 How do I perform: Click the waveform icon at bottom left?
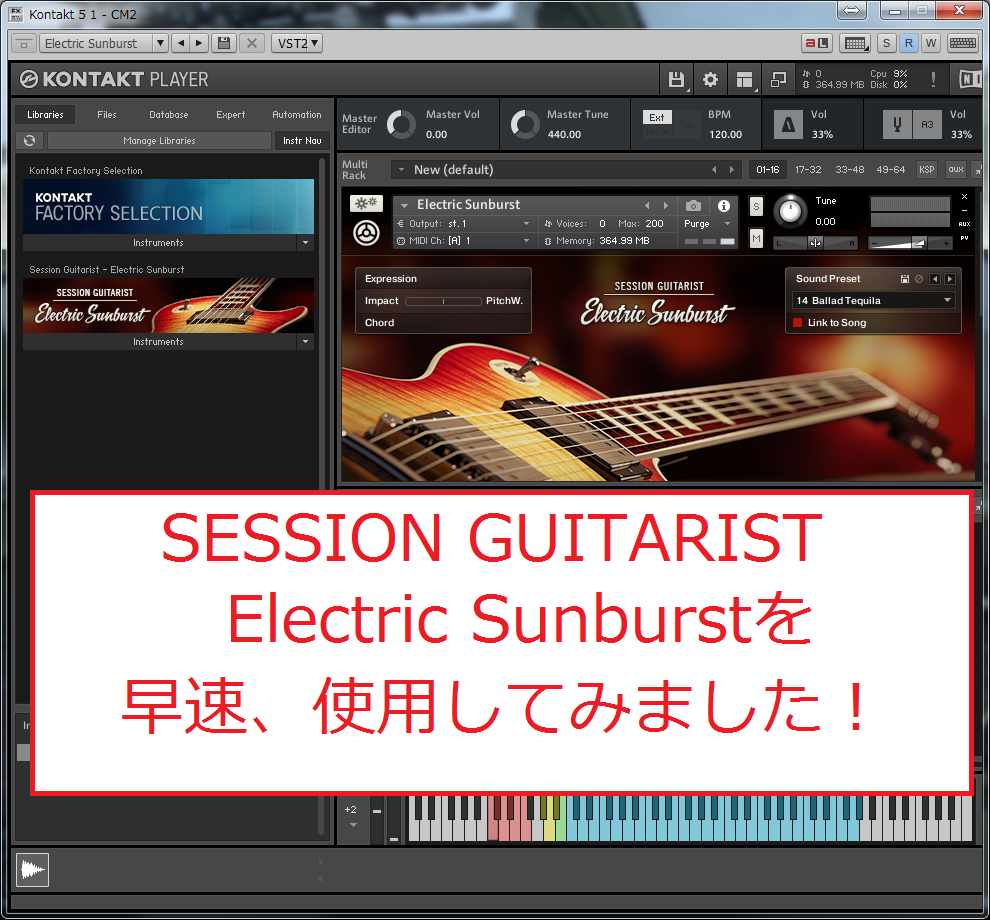click(x=32, y=870)
